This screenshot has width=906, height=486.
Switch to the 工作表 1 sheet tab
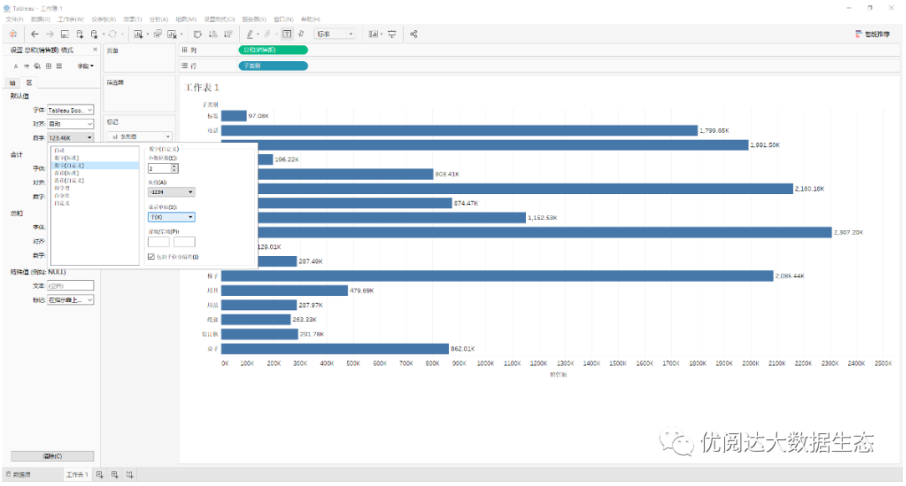[x=77, y=474]
